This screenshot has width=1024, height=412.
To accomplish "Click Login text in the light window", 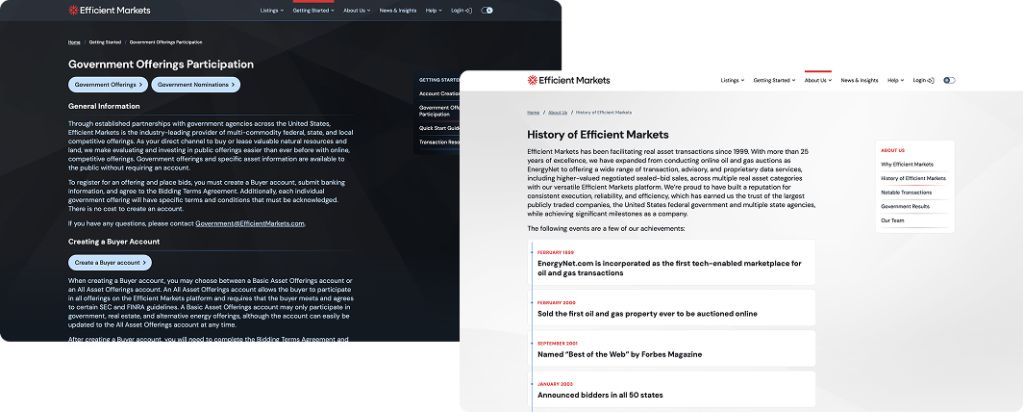I will pyautogui.click(x=919, y=80).
